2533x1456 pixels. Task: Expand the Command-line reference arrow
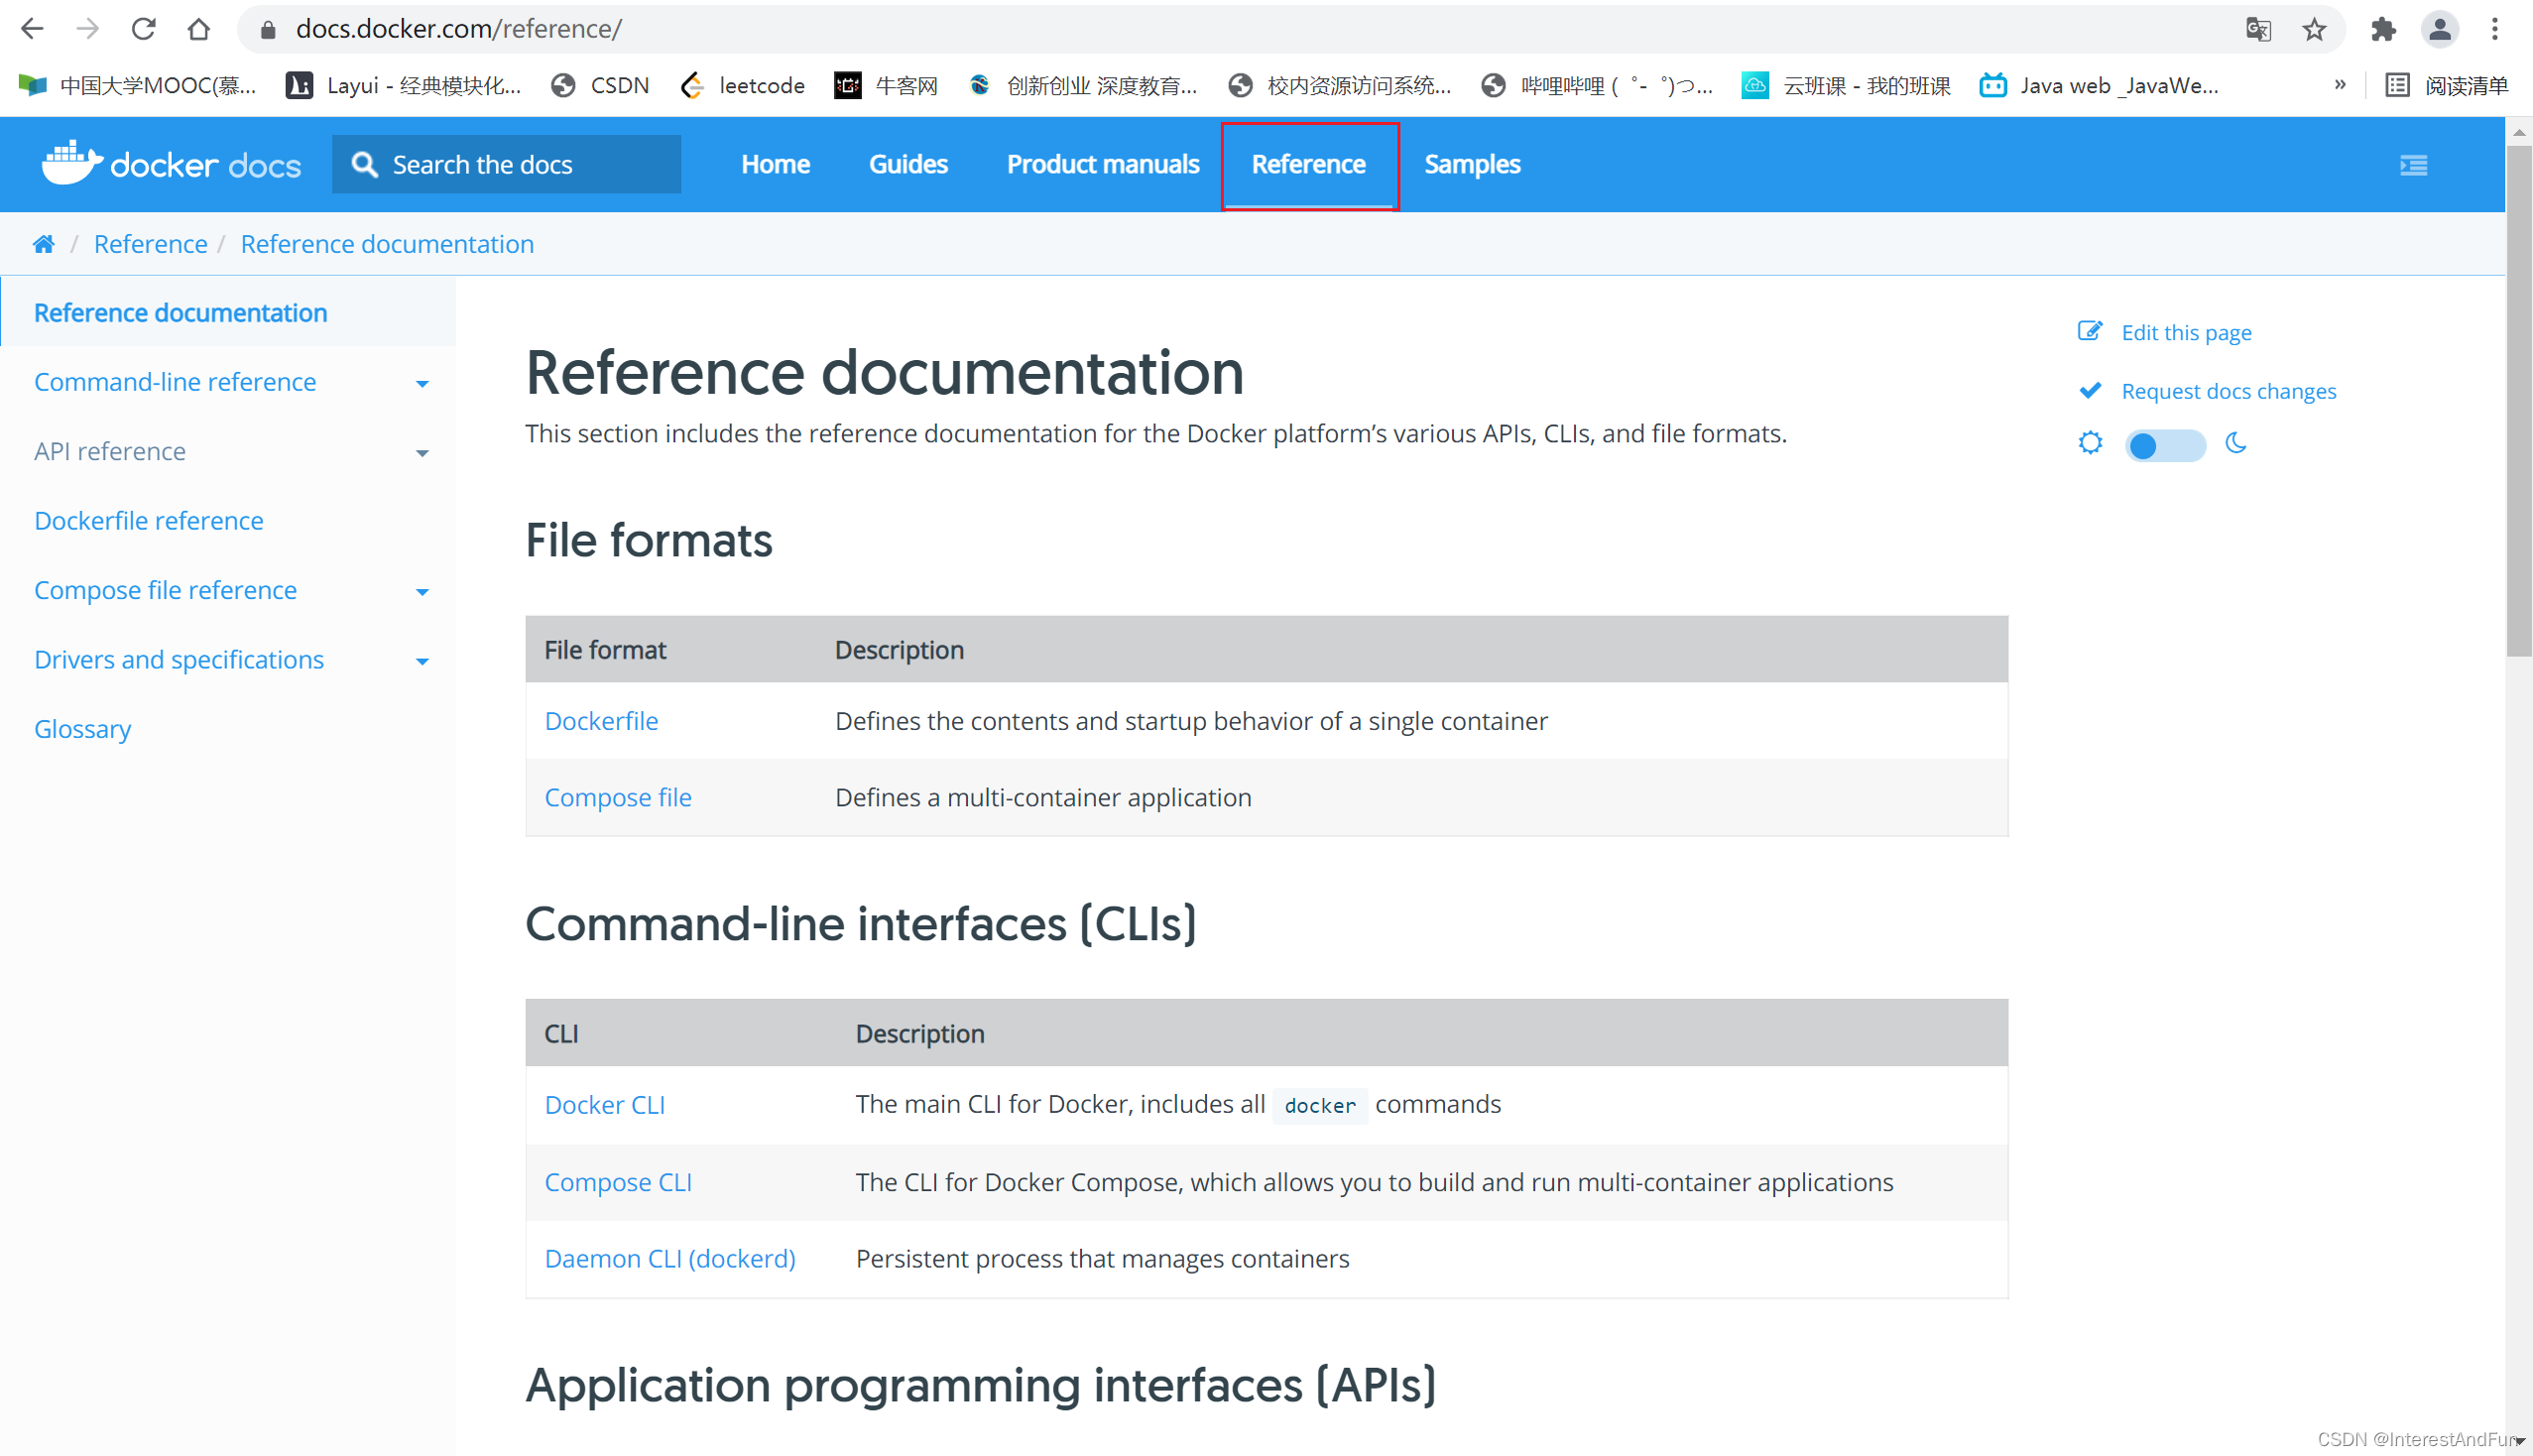point(422,383)
